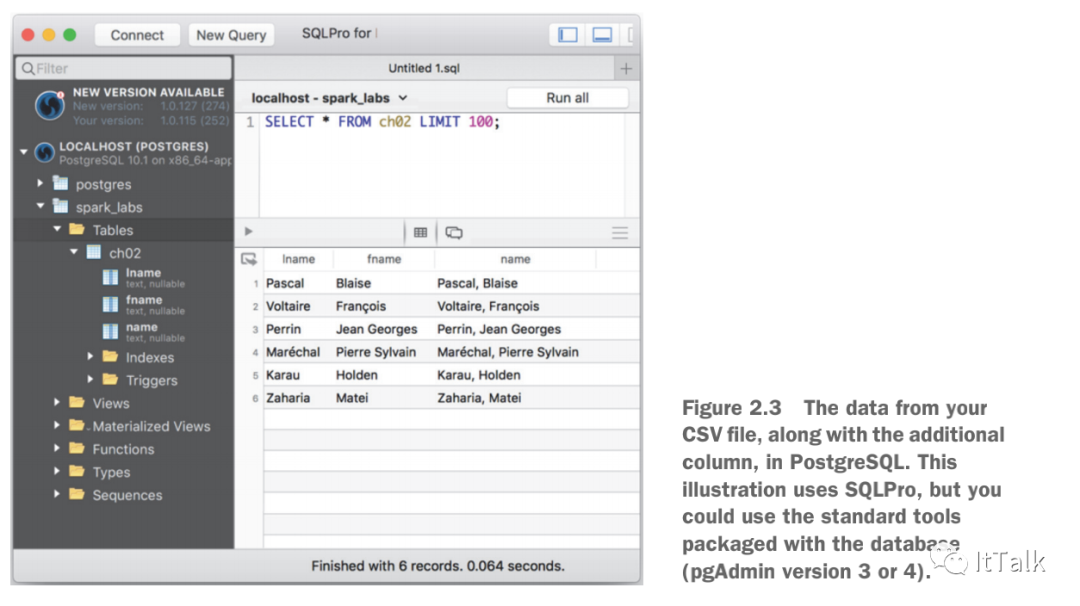Select the fname column icon in sidebar

(110, 304)
